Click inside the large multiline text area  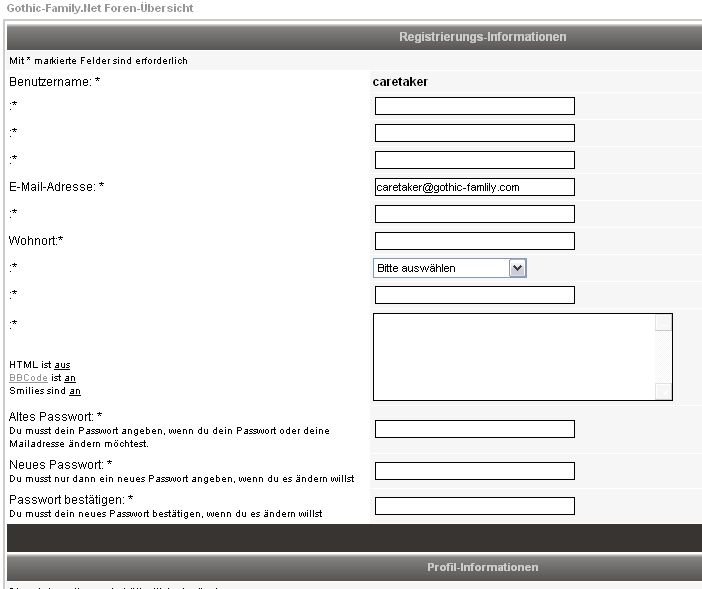[x=514, y=357]
